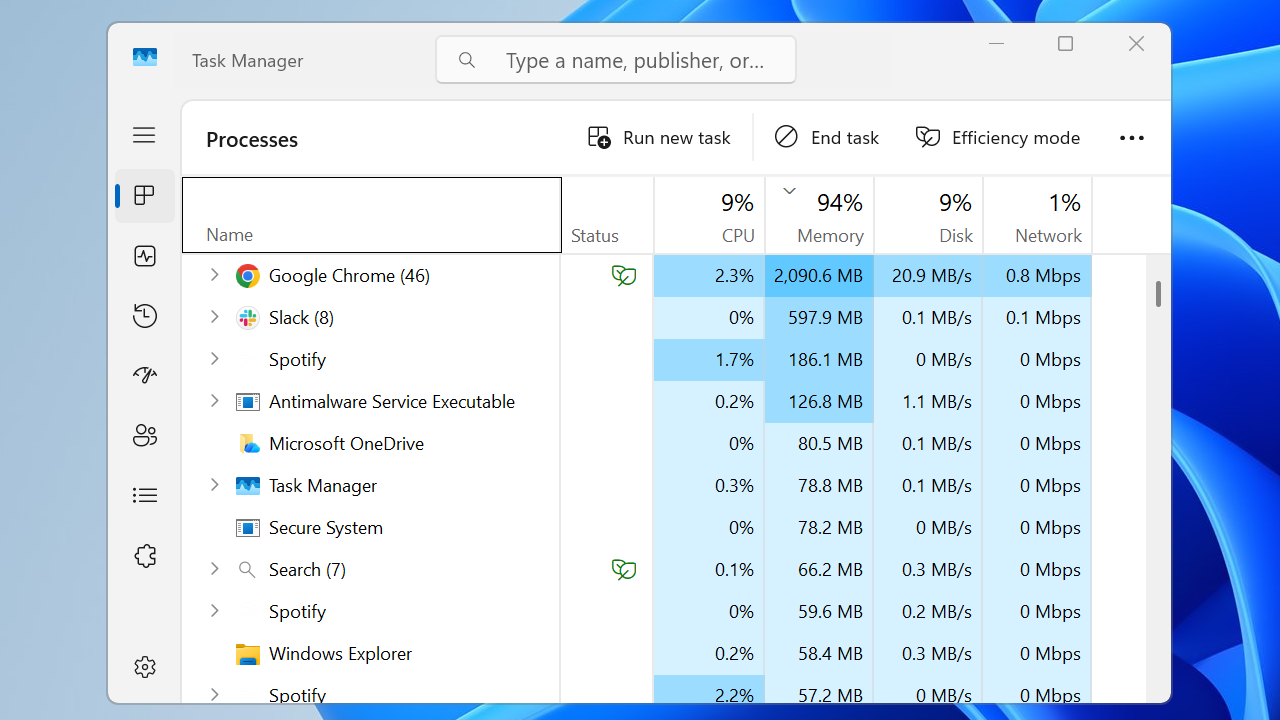Click OneDrive's 80.5 MB memory cell
Image resolution: width=1280 pixels, height=720 pixels.
click(820, 444)
